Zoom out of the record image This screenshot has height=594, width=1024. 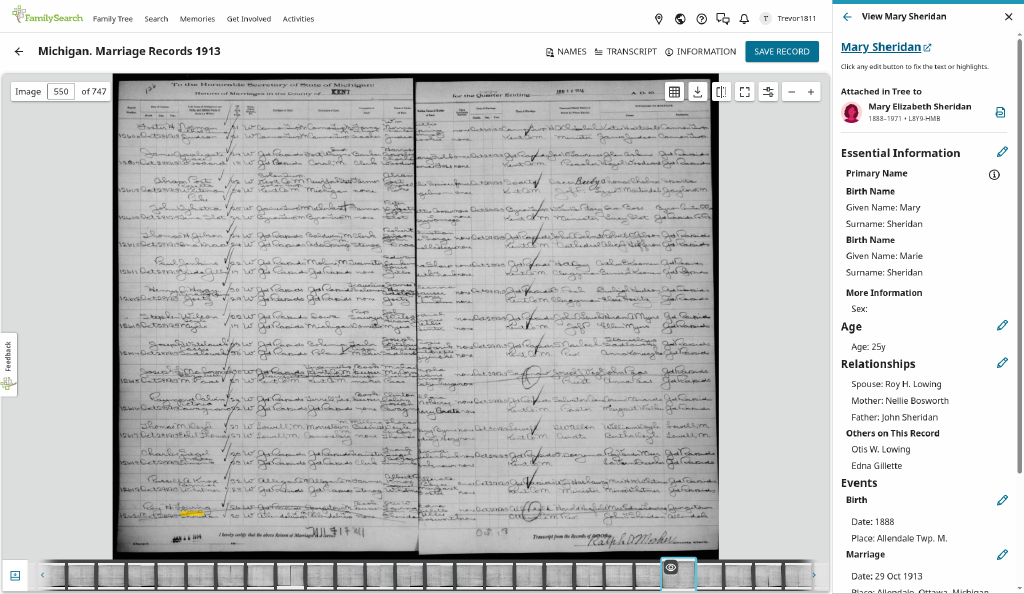(x=792, y=92)
